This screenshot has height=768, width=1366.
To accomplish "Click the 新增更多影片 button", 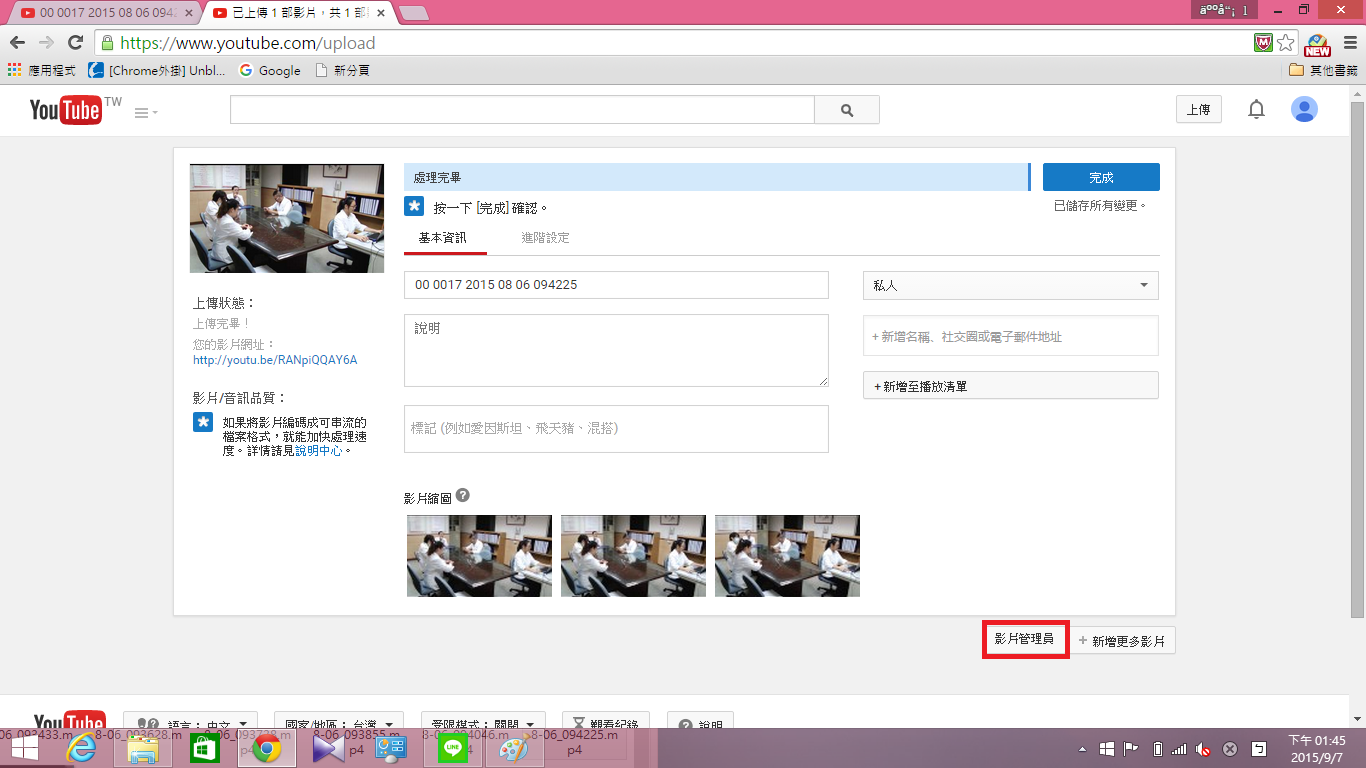I will 1121,641.
